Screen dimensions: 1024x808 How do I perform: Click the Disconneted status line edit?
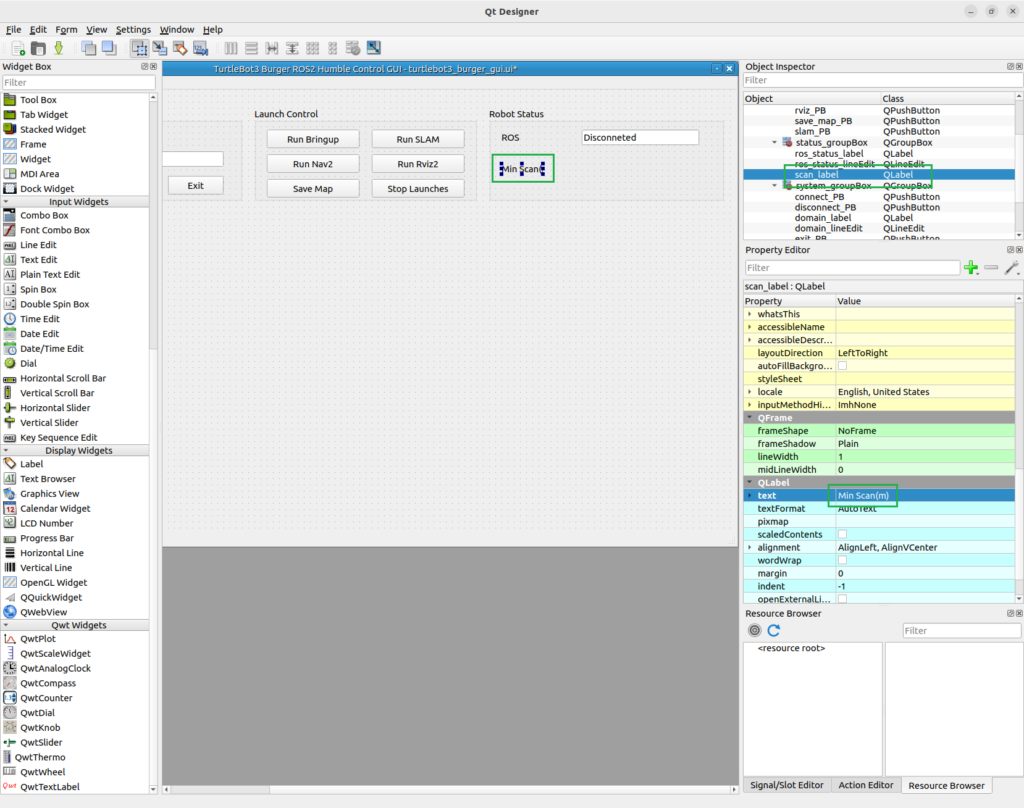pyautogui.click(x=640, y=137)
